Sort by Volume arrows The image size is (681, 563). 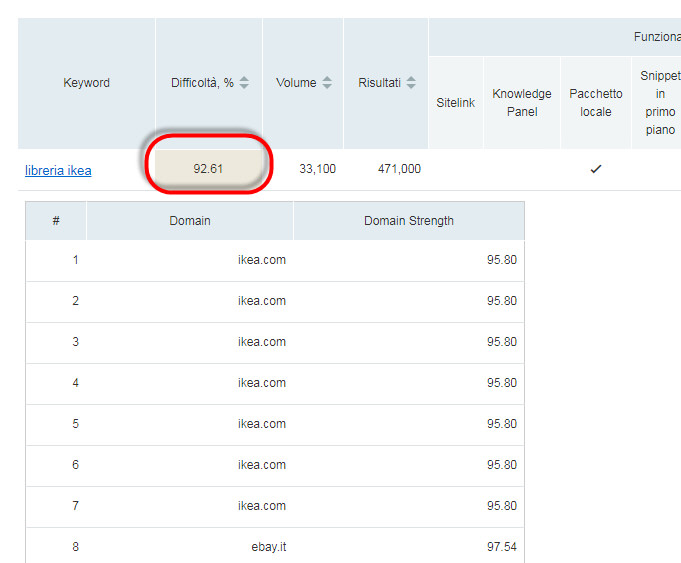327,83
